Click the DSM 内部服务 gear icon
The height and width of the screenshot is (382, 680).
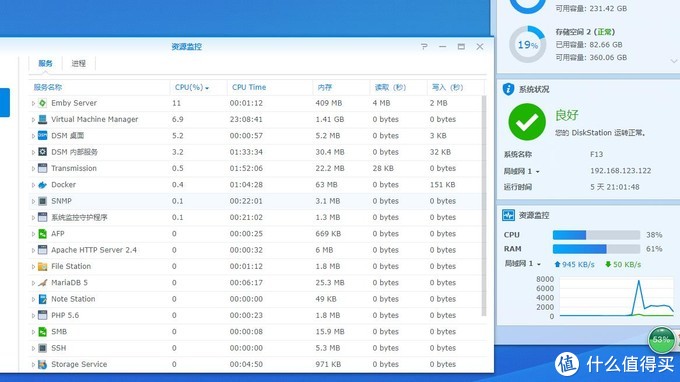tap(42, 152)
